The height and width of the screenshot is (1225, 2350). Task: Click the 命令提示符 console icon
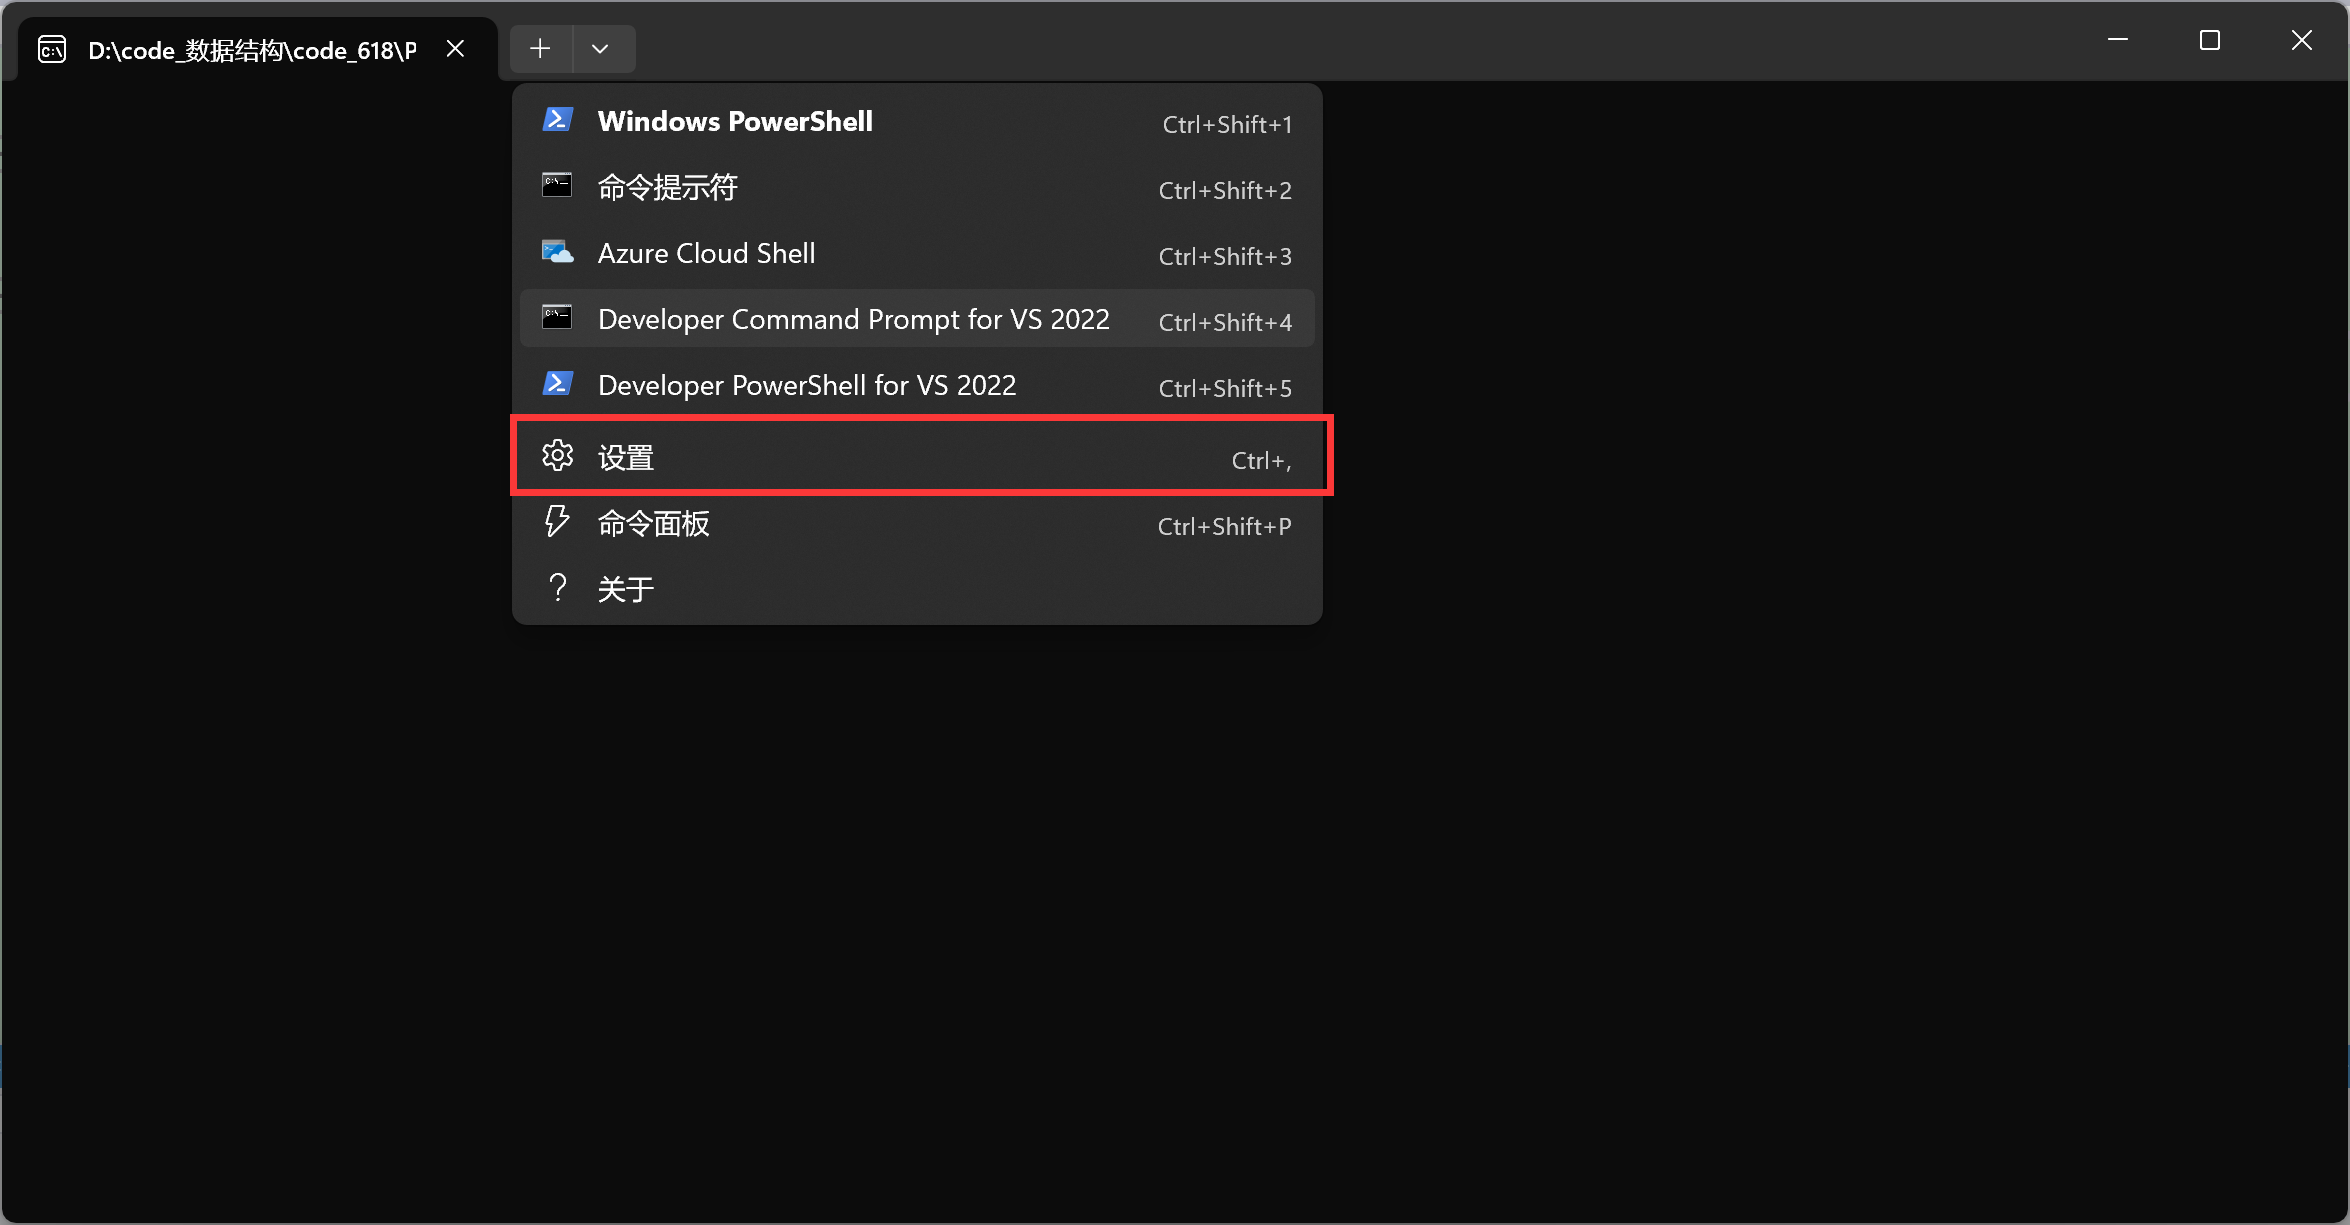pyautogui.click(x=557, y=186)
